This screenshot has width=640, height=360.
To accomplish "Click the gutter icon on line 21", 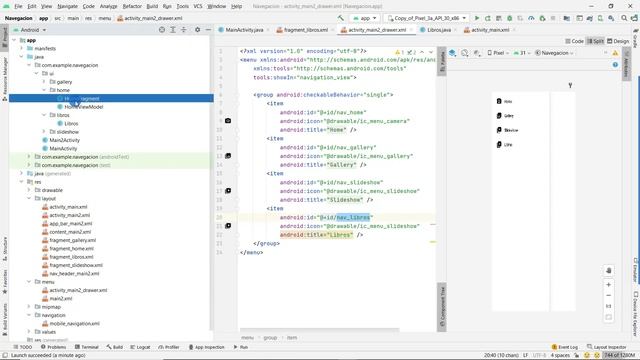I will (x=228, y=226).
